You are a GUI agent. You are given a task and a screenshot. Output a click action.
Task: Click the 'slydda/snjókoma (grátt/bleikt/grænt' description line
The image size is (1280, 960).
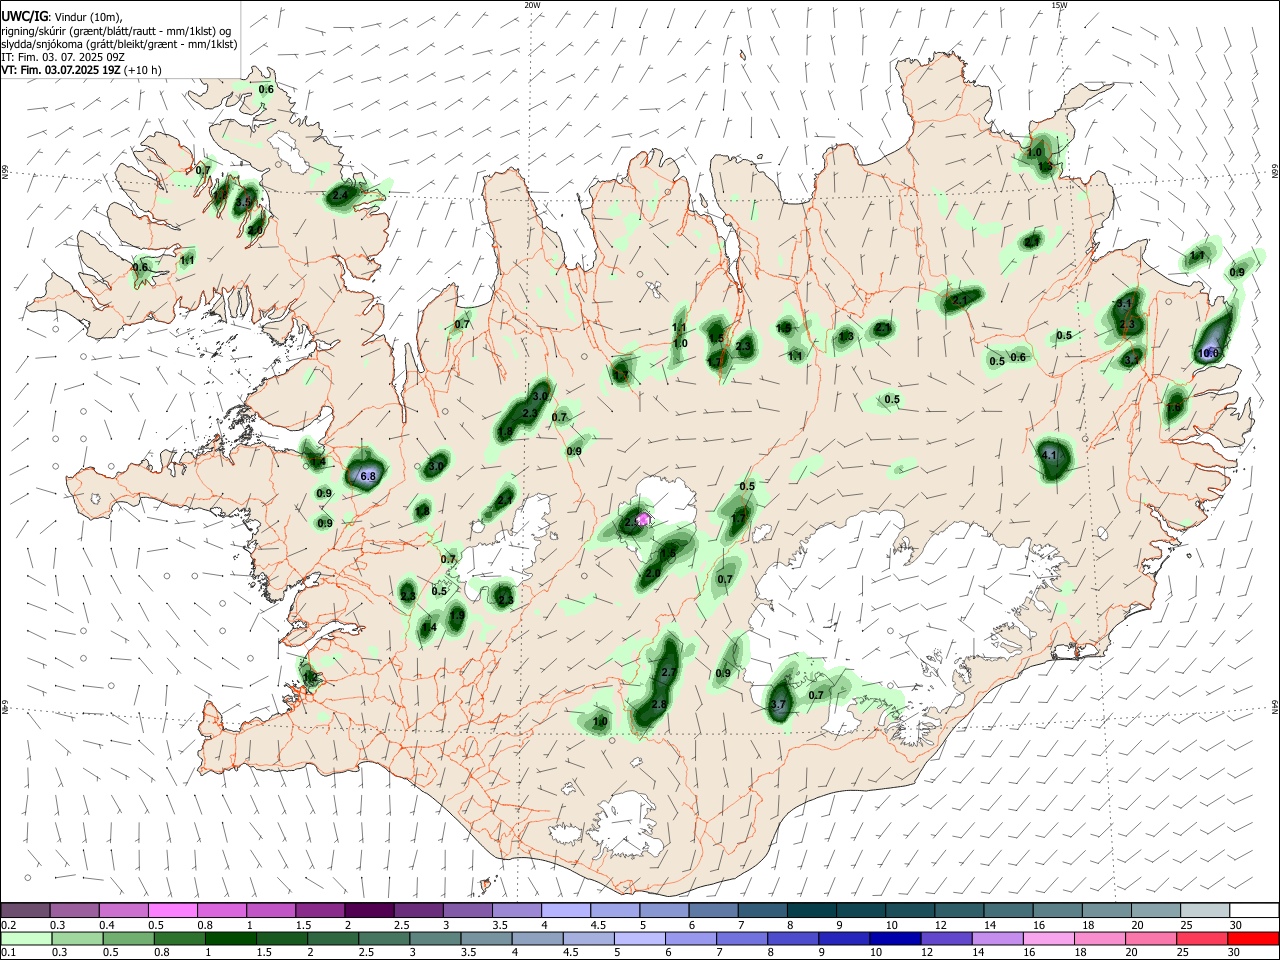[x=119, y=44]
